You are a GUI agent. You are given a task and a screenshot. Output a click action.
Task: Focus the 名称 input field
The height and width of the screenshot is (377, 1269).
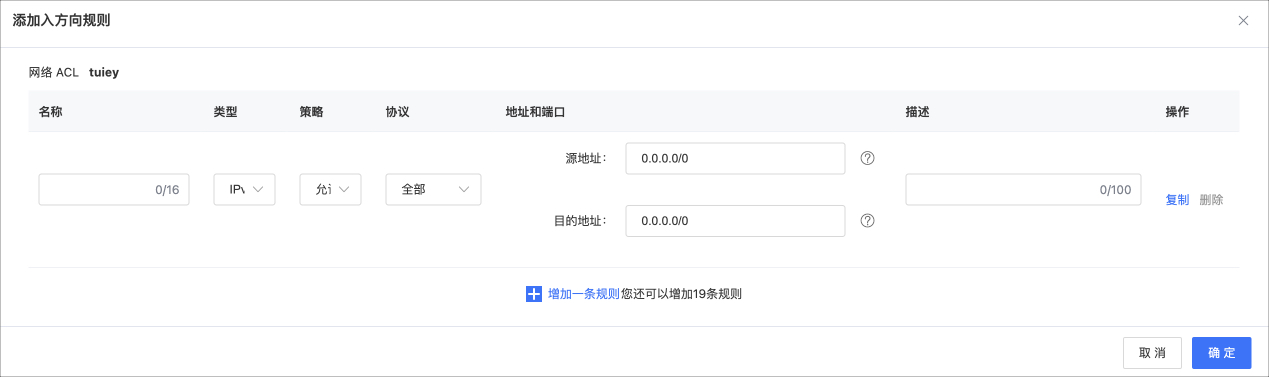[114, 189]
